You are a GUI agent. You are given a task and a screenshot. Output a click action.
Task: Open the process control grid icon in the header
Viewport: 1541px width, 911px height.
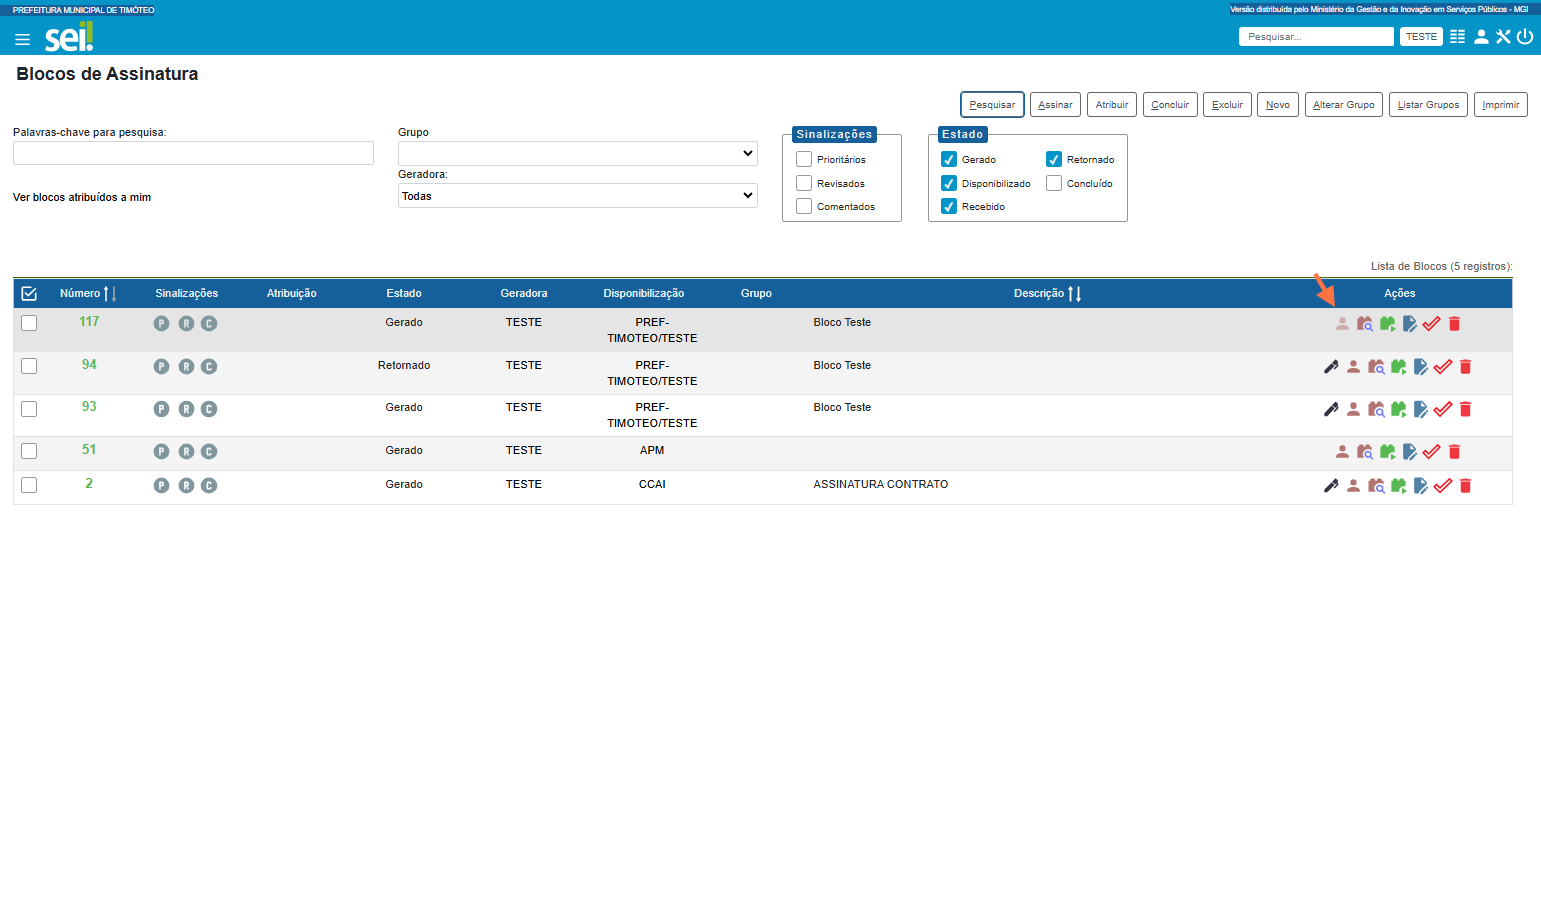tap(1457, 37)
